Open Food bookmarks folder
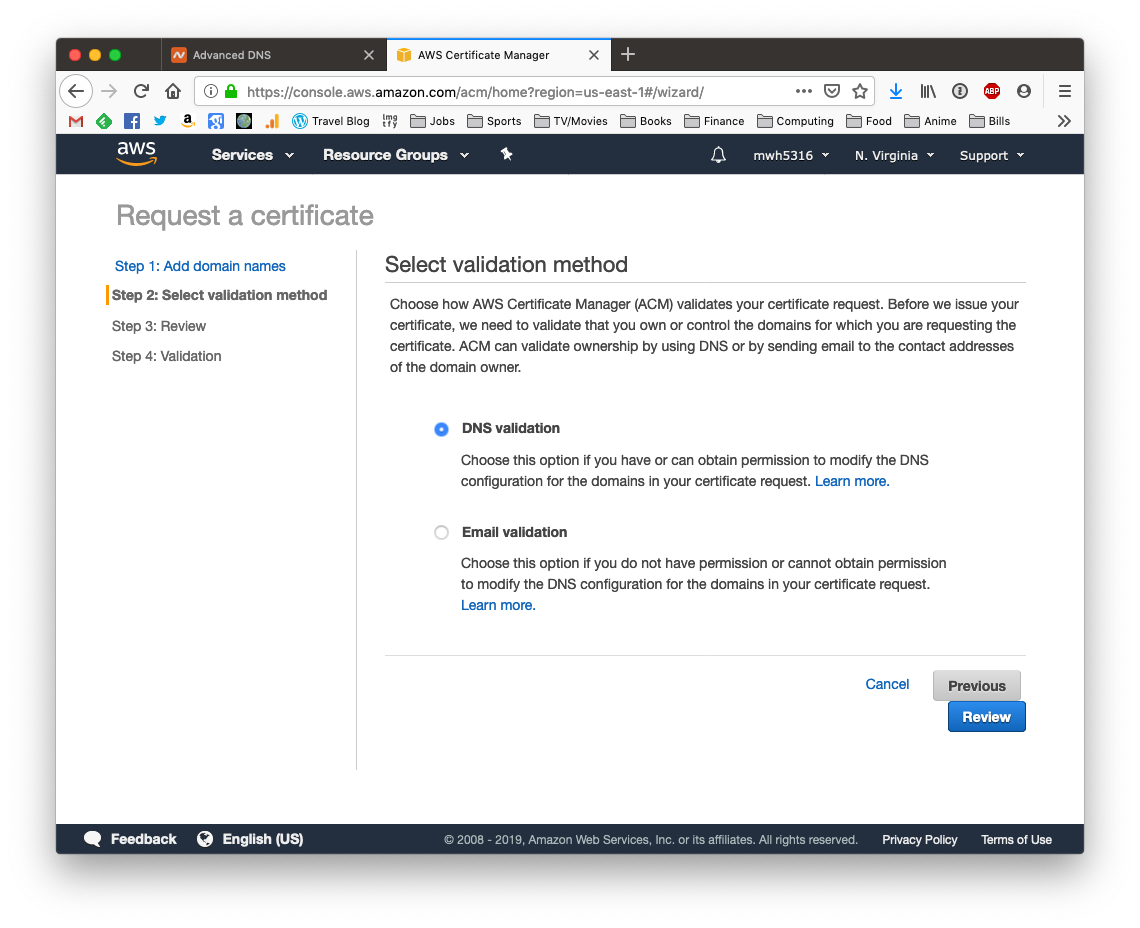This screenshot has height=928, width=1140. [869, 121]
